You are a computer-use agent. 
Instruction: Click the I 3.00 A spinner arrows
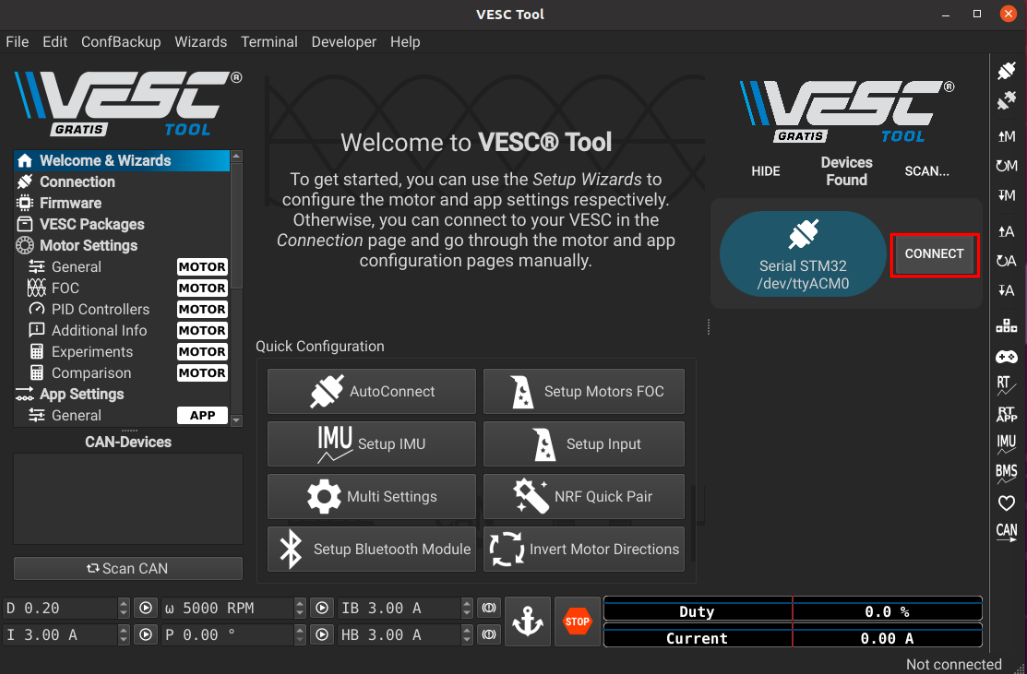coord(124,635)
